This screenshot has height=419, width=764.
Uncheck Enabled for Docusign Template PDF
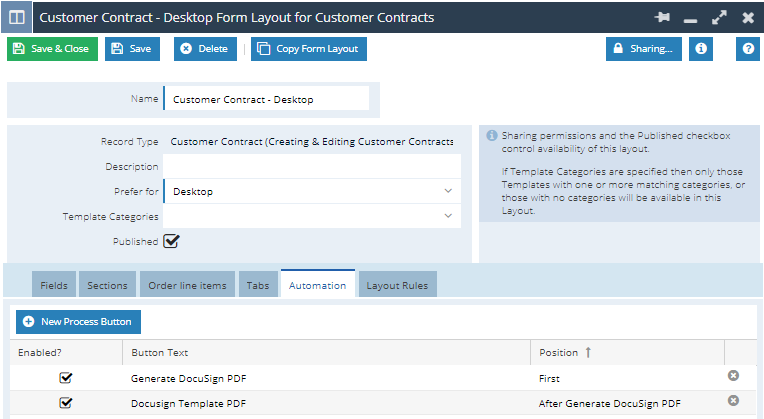click(66, 402)
